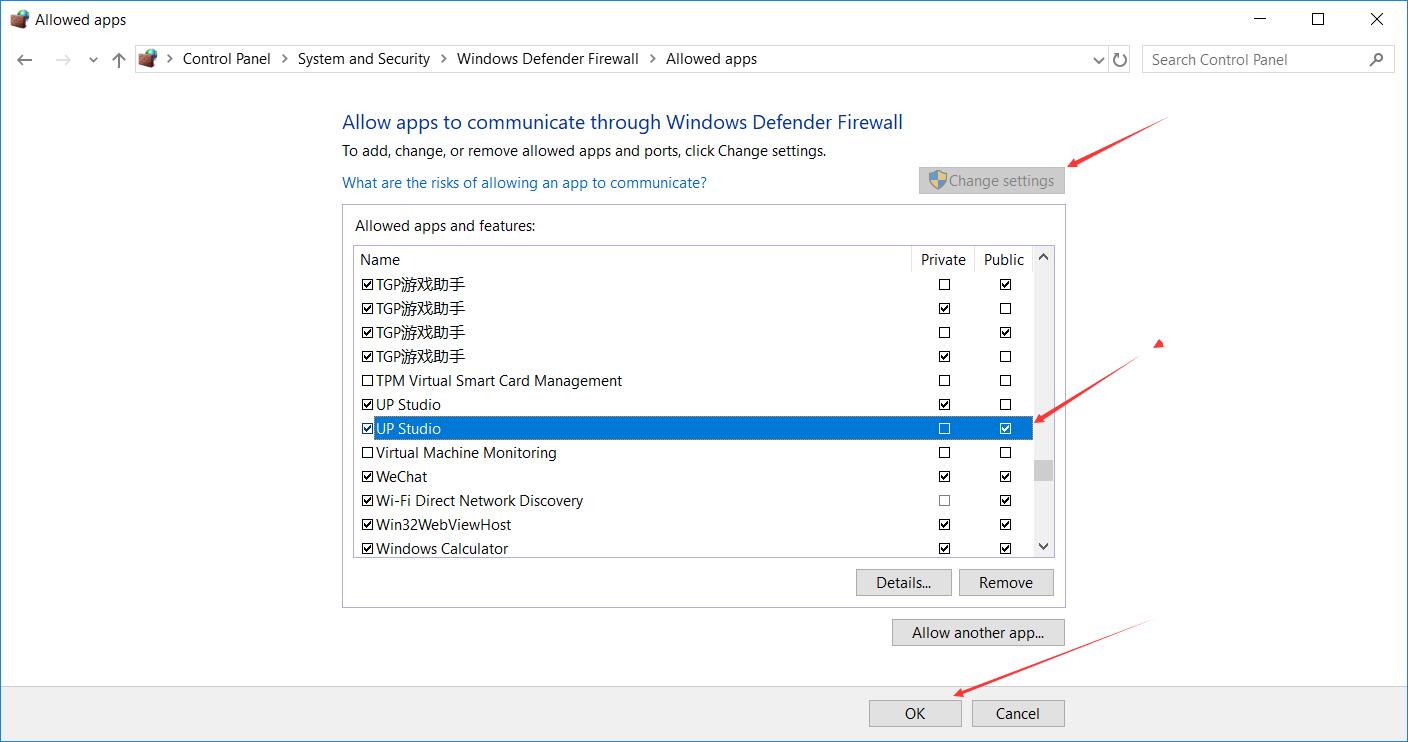Toggle Virtual Machine Monitoring checkbox
The width and height of the screenshot is (1408, 742).
(367, 453)
